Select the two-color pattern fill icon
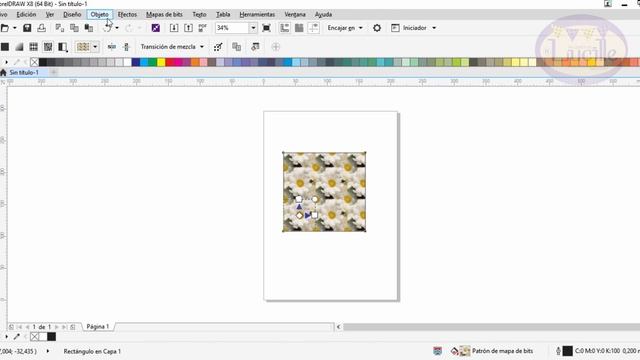Image resolution: width=640 pixels, height=360 pixels. point(62,47)
